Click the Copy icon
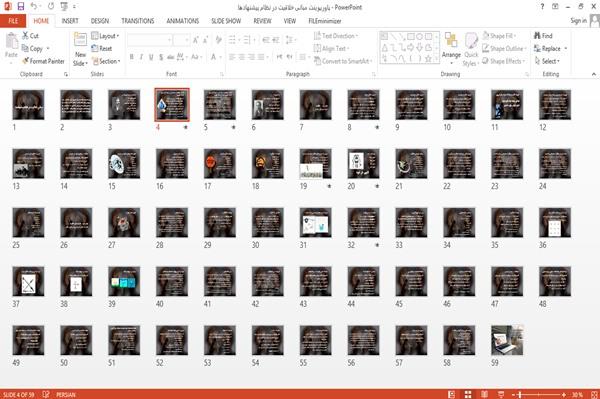This screenshot has width=600, height=399. tap(25, 49)
